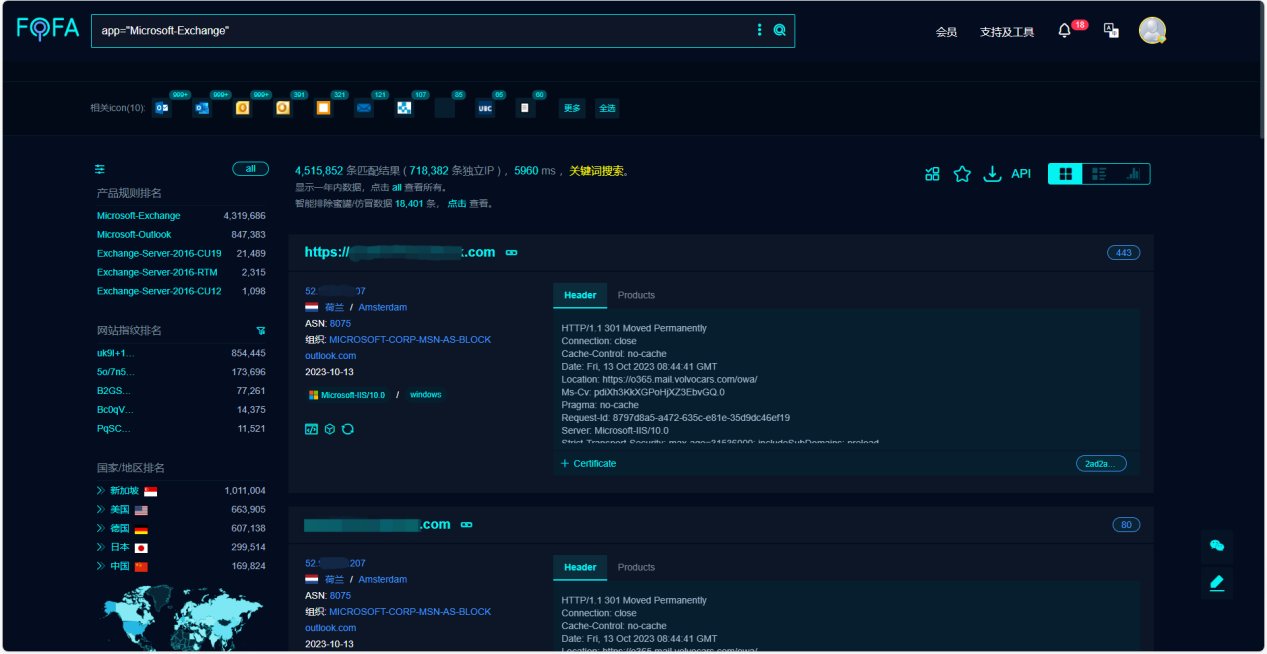The image size is (1267, 654).
Task: Toggle the 'all' pill in sidebar
Action: tap(250, 169)
